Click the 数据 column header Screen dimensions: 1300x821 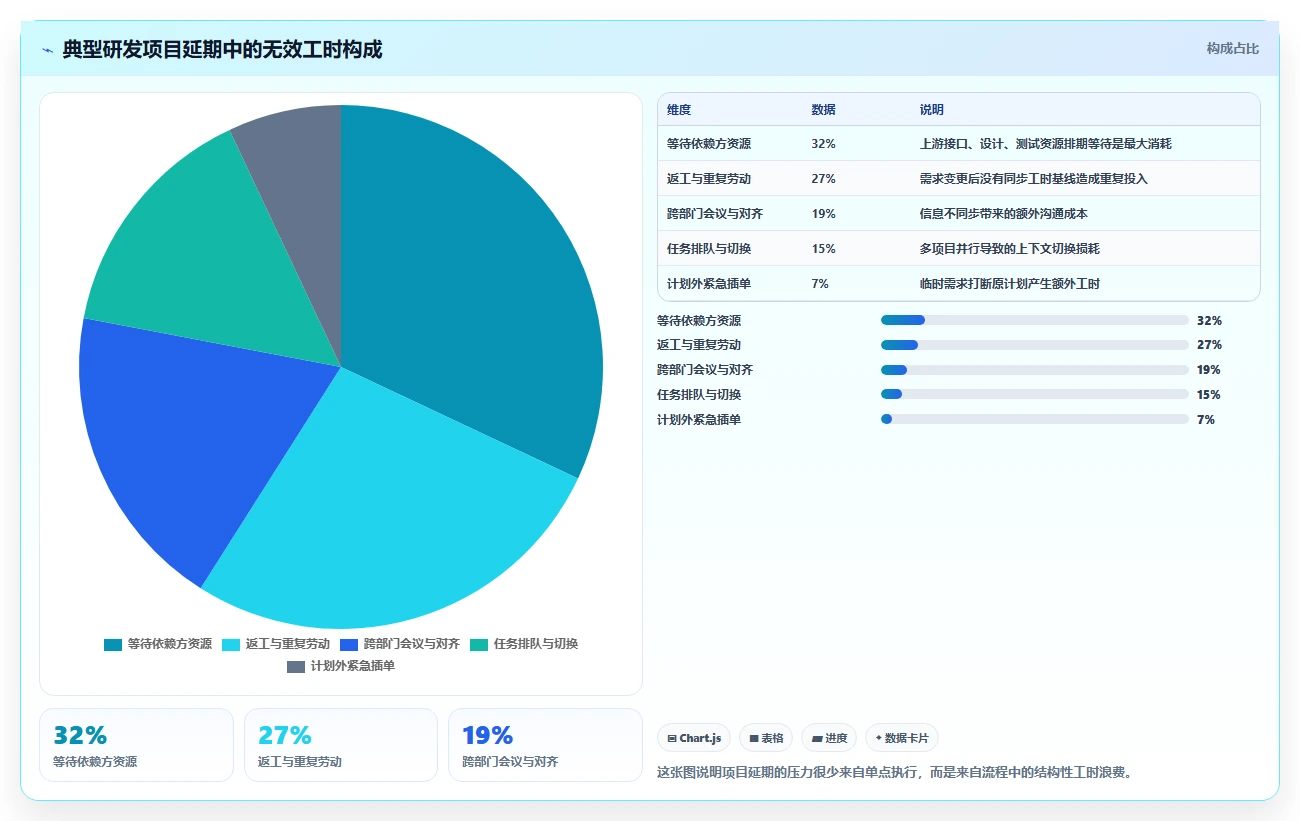(824, 110)
